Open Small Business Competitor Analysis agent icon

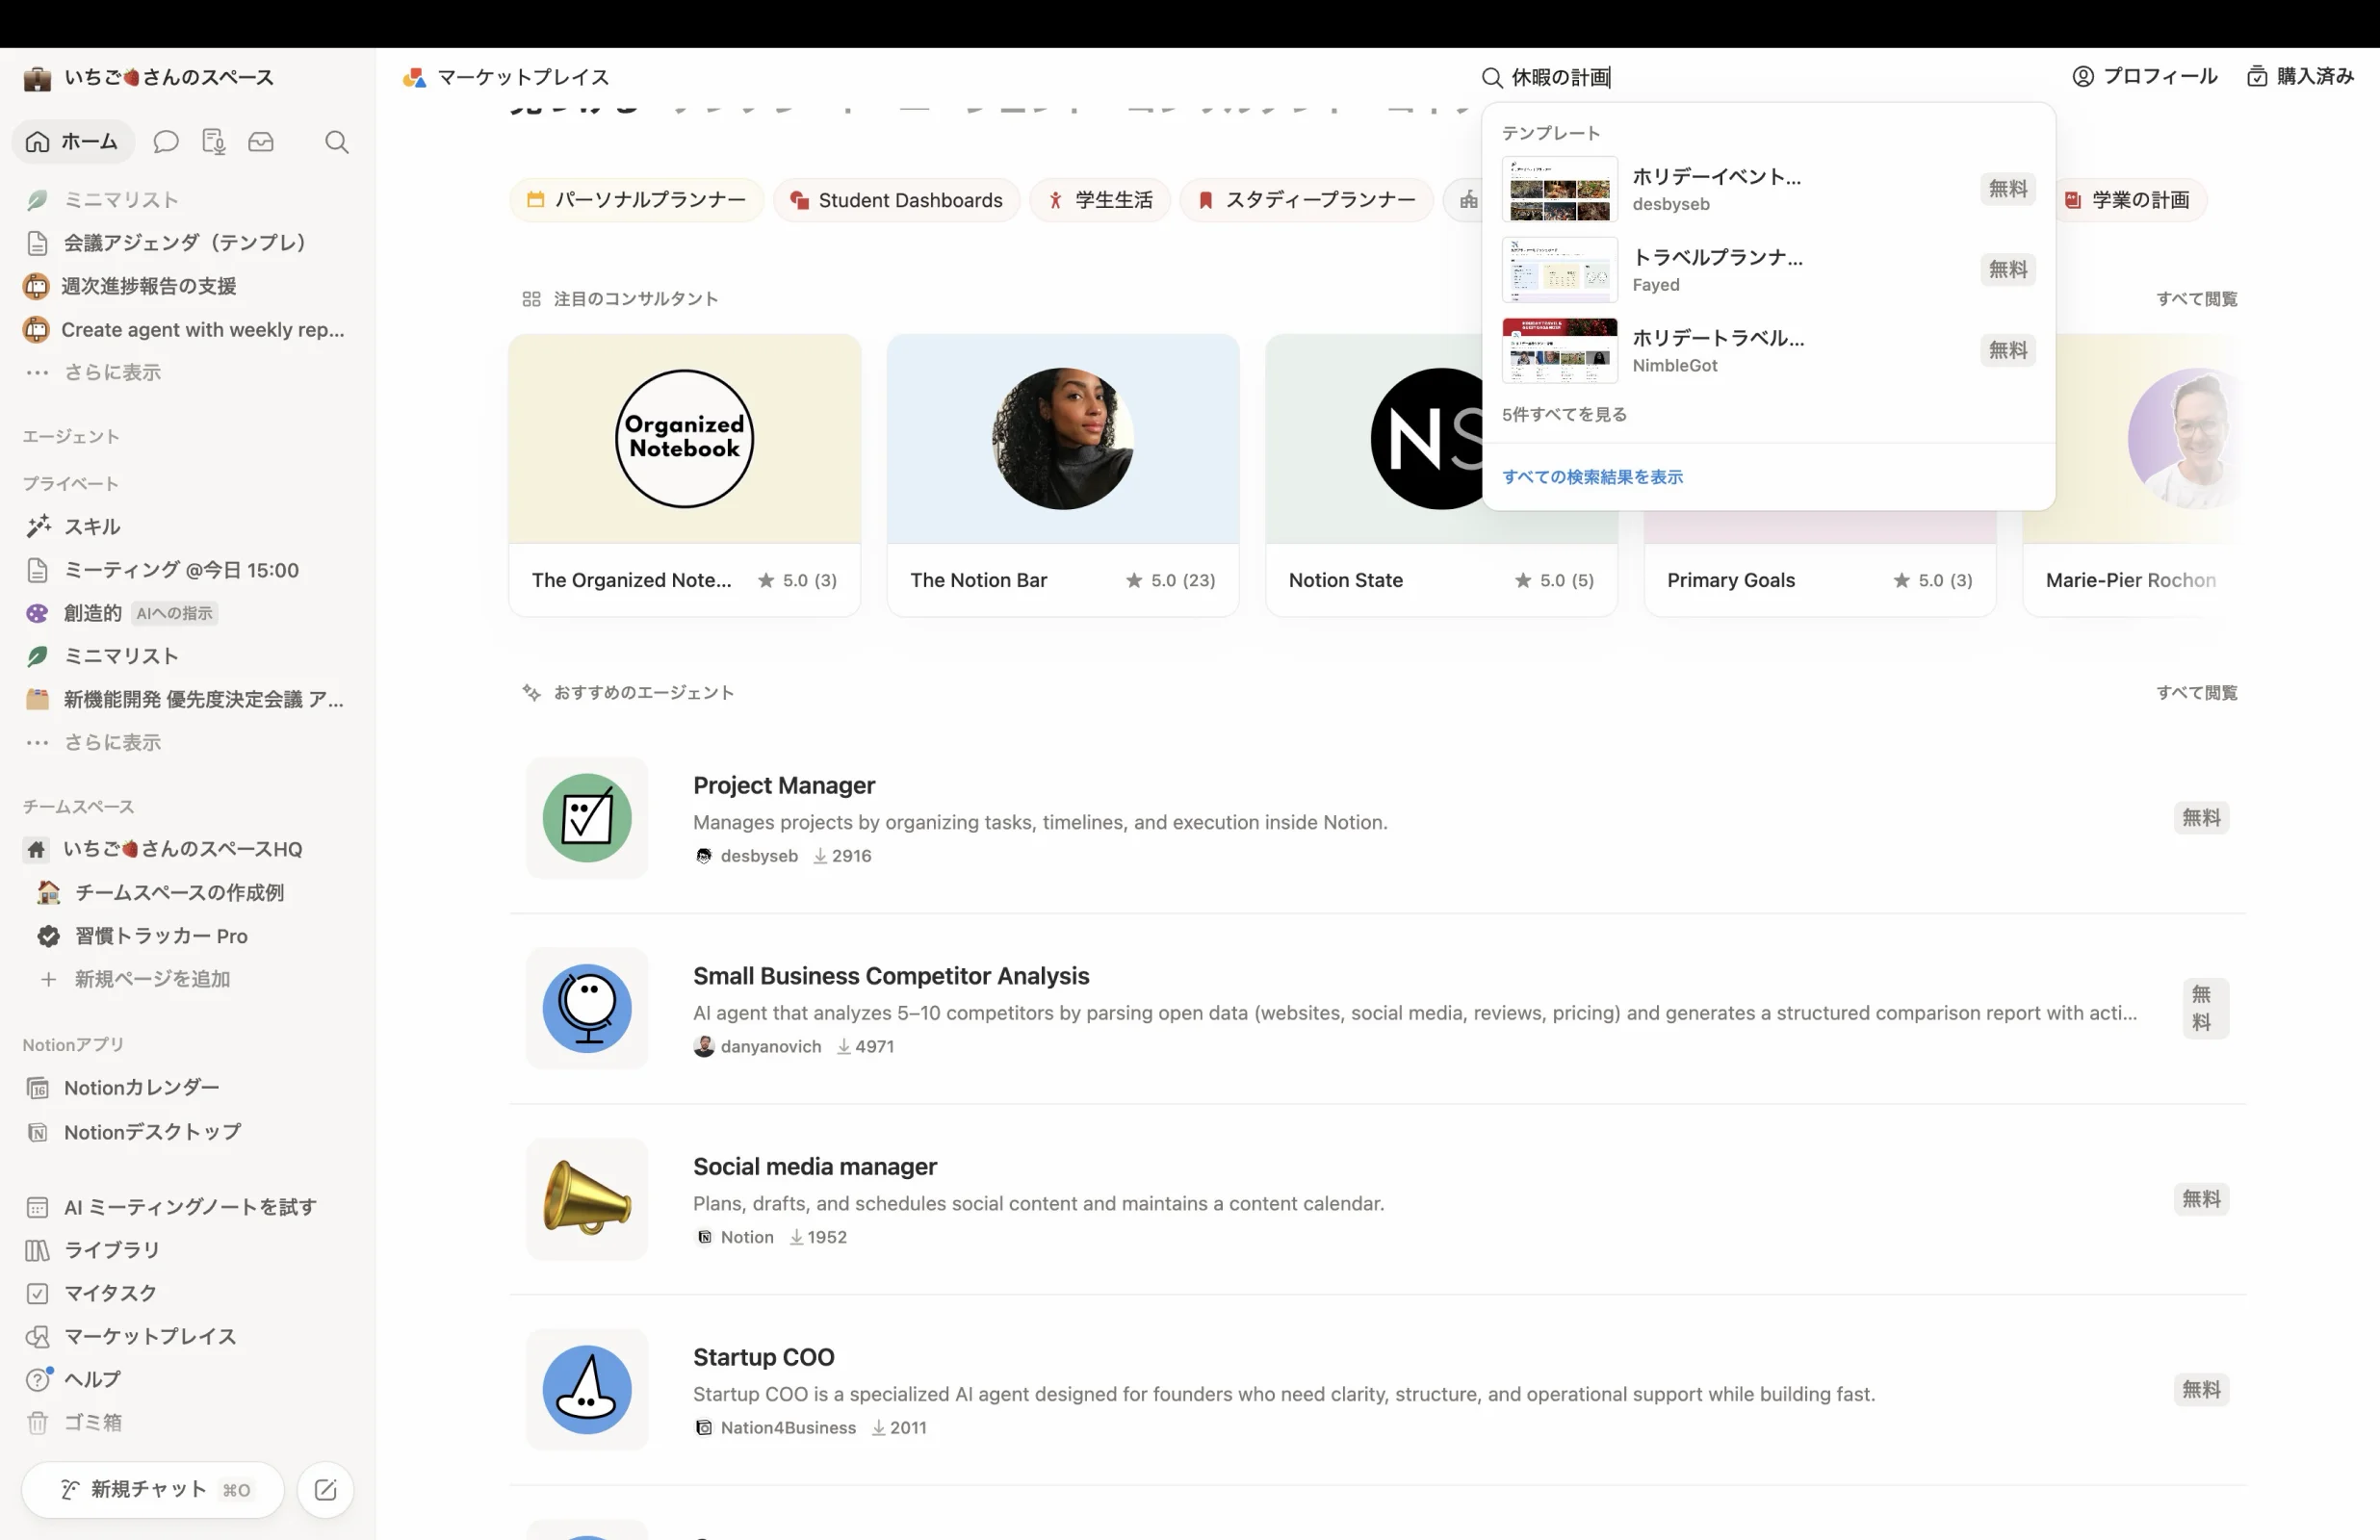click(587, 1008)
